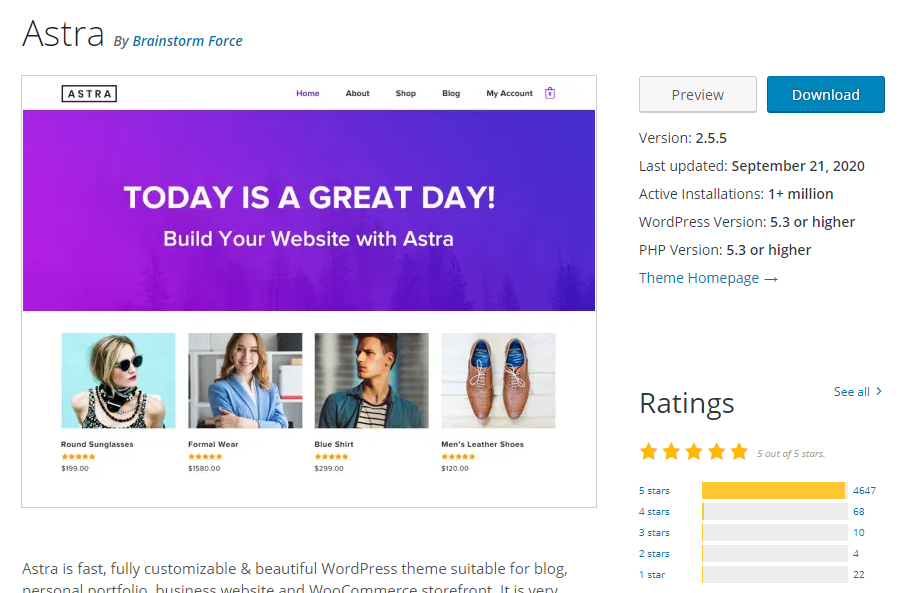This screenshot has height=593, width=900.
Task: Click the $199.00 price text
Action: [75, 468]
